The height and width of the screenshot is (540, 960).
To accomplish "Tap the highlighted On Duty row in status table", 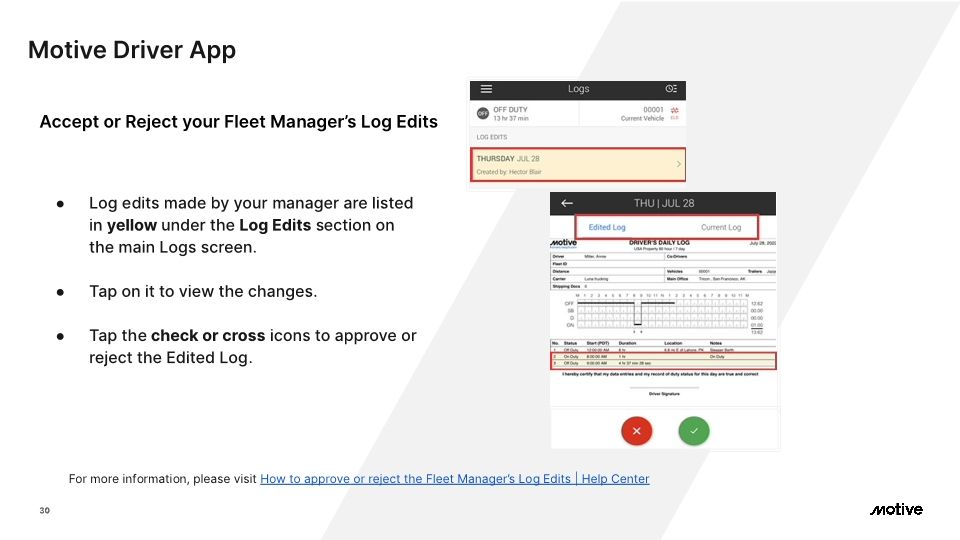I will (x=662, y=356).
